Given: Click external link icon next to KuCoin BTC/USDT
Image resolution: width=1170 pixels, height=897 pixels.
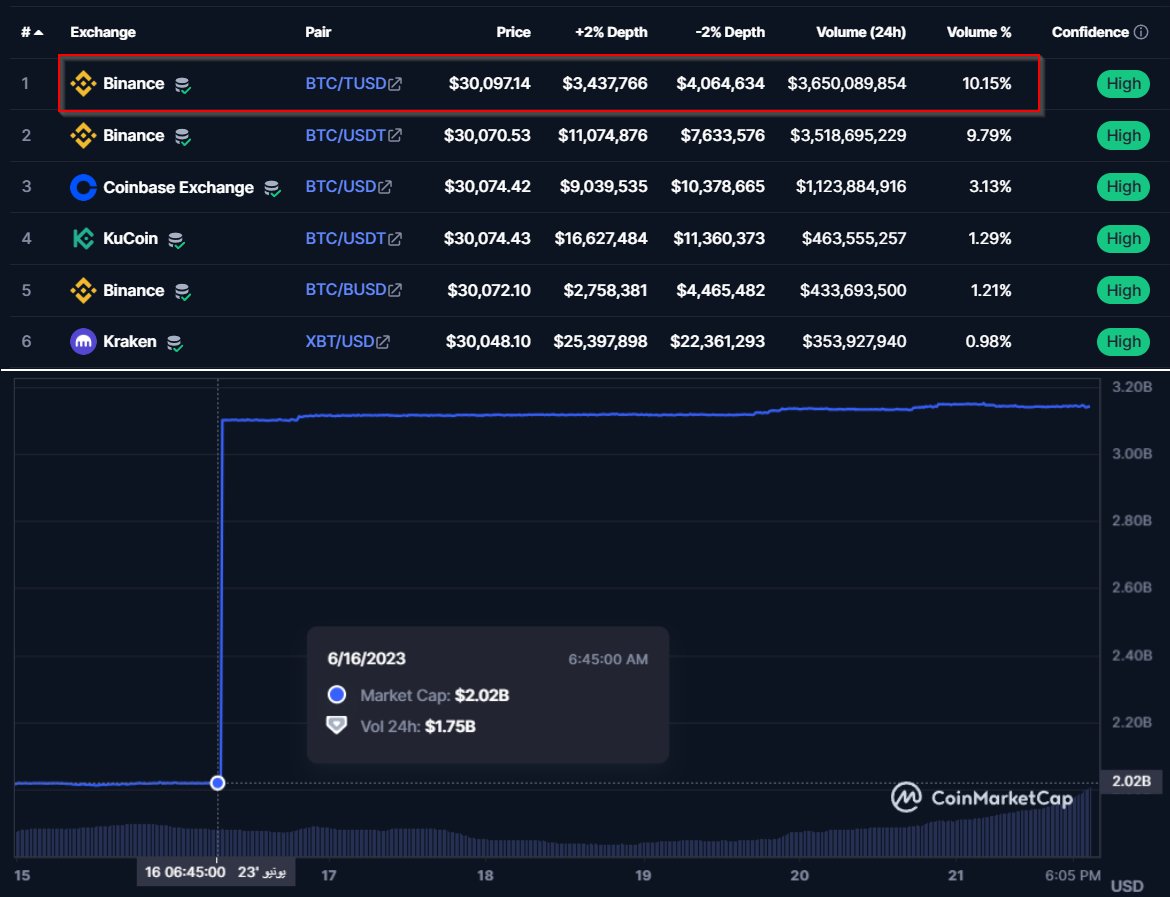Looking at the screenshot, I should [395, 239].
